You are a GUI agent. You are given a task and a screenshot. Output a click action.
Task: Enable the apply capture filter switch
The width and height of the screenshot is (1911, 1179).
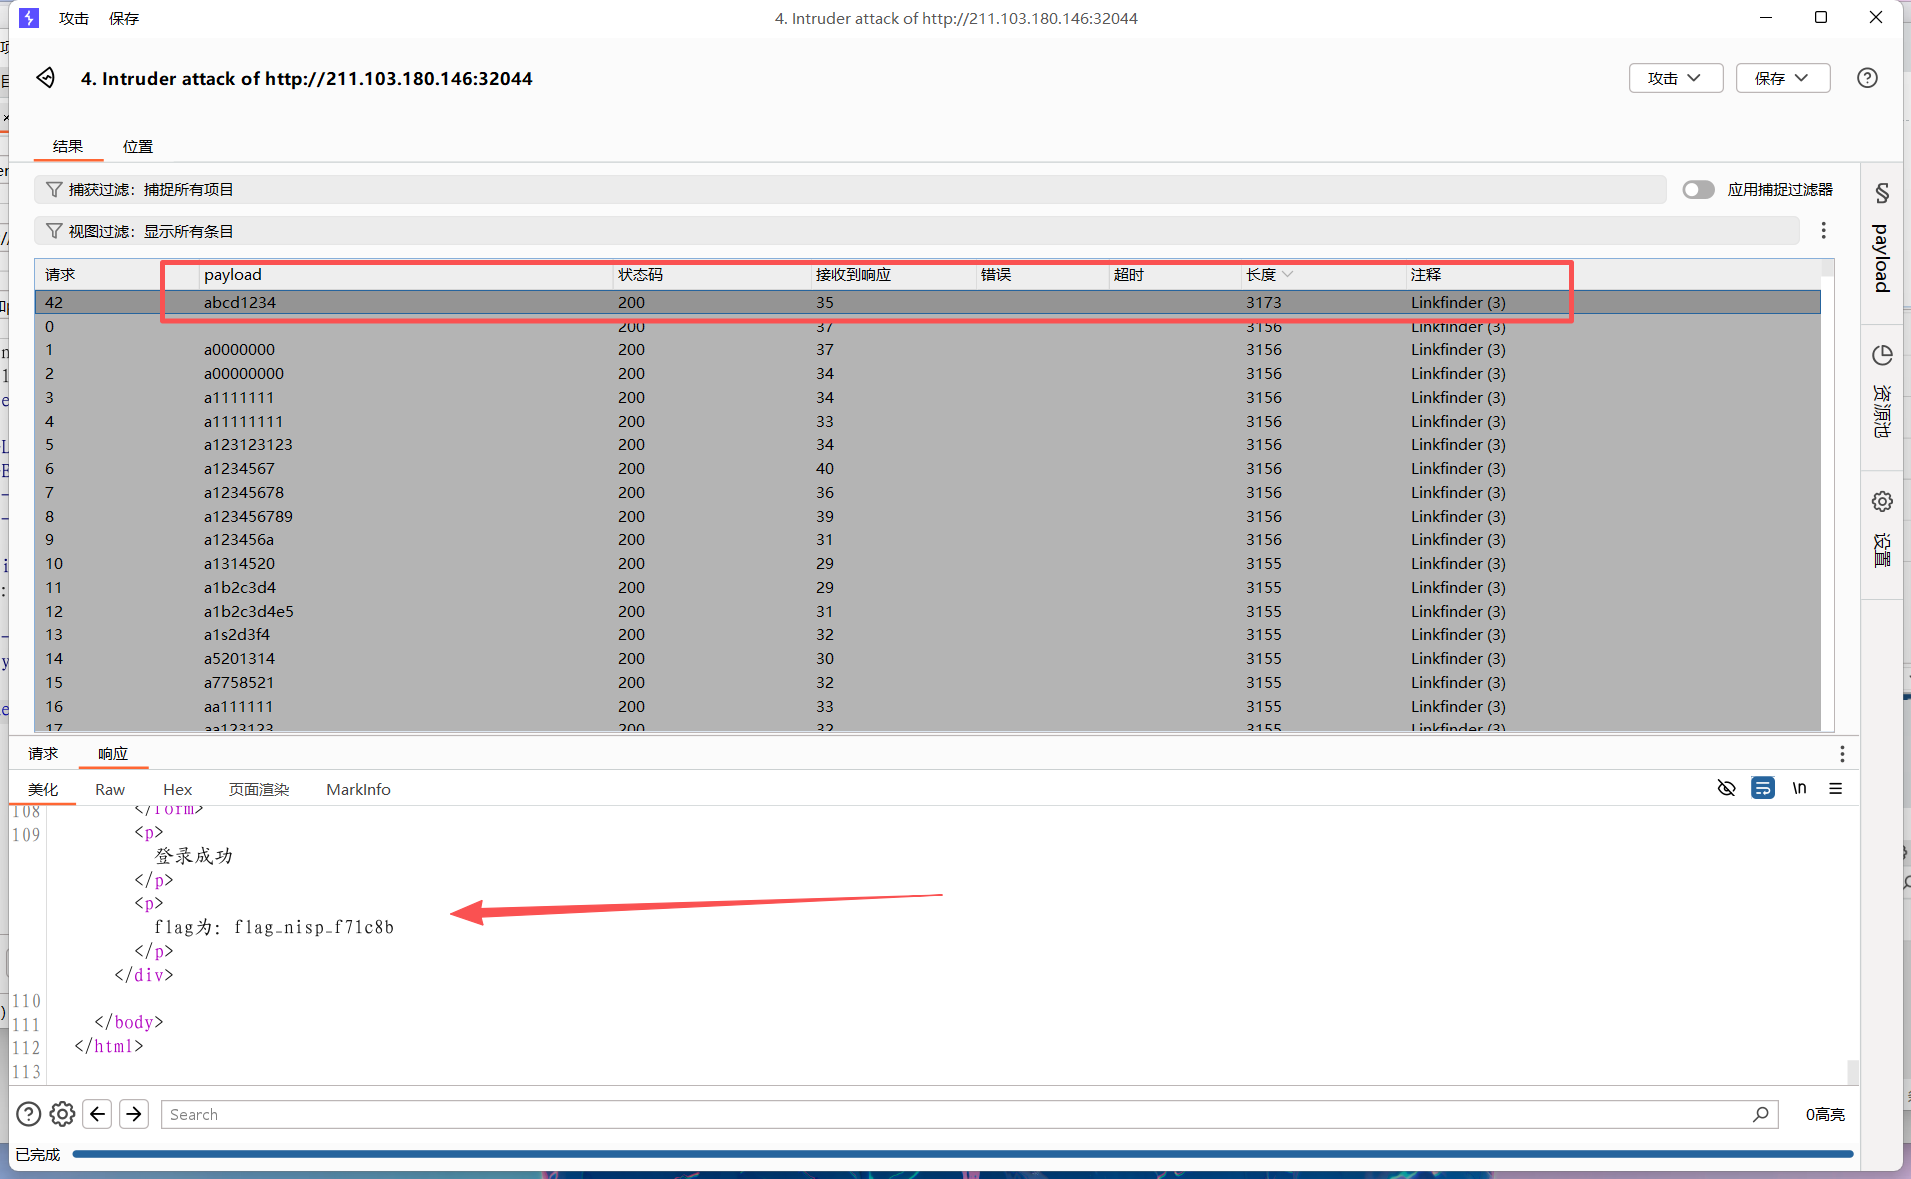[1697, 190]
